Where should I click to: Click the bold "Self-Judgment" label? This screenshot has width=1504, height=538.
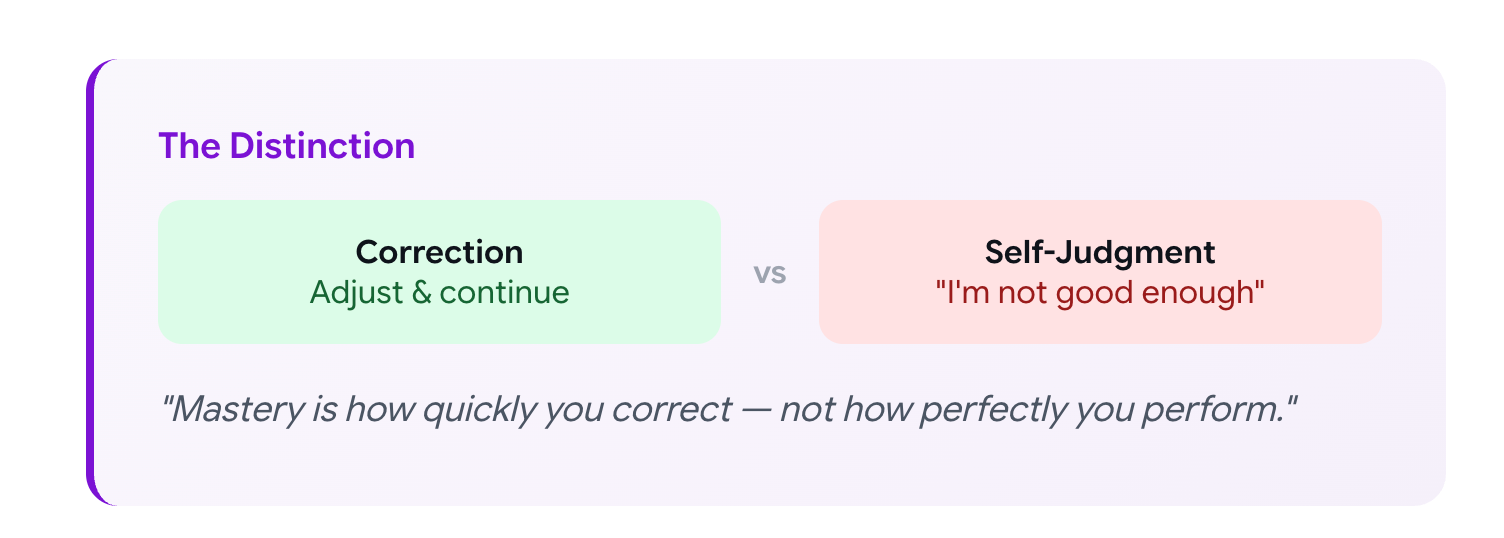pyautogui.click(x=1100, y=252)
